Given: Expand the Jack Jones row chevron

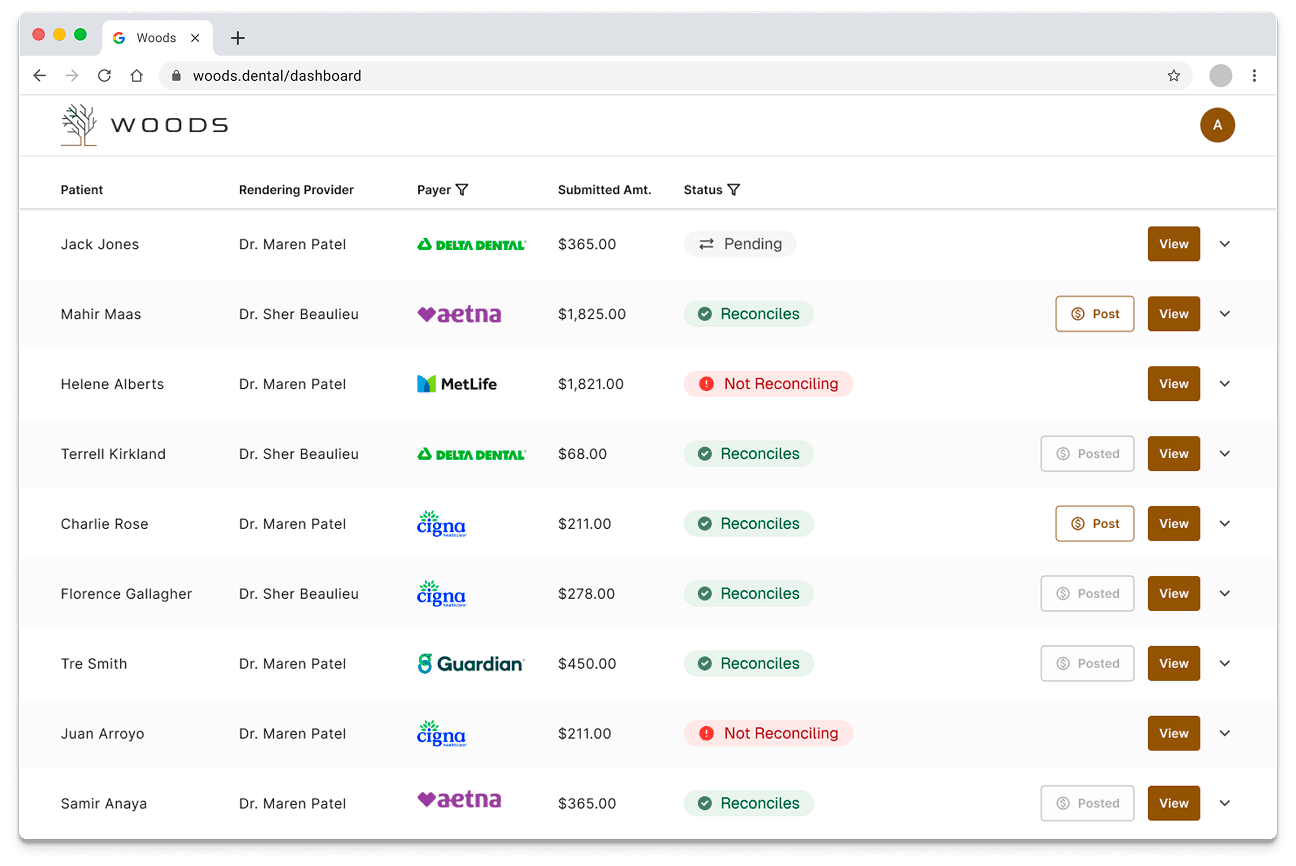Looking at the screenshot, I should point(1224,243).
